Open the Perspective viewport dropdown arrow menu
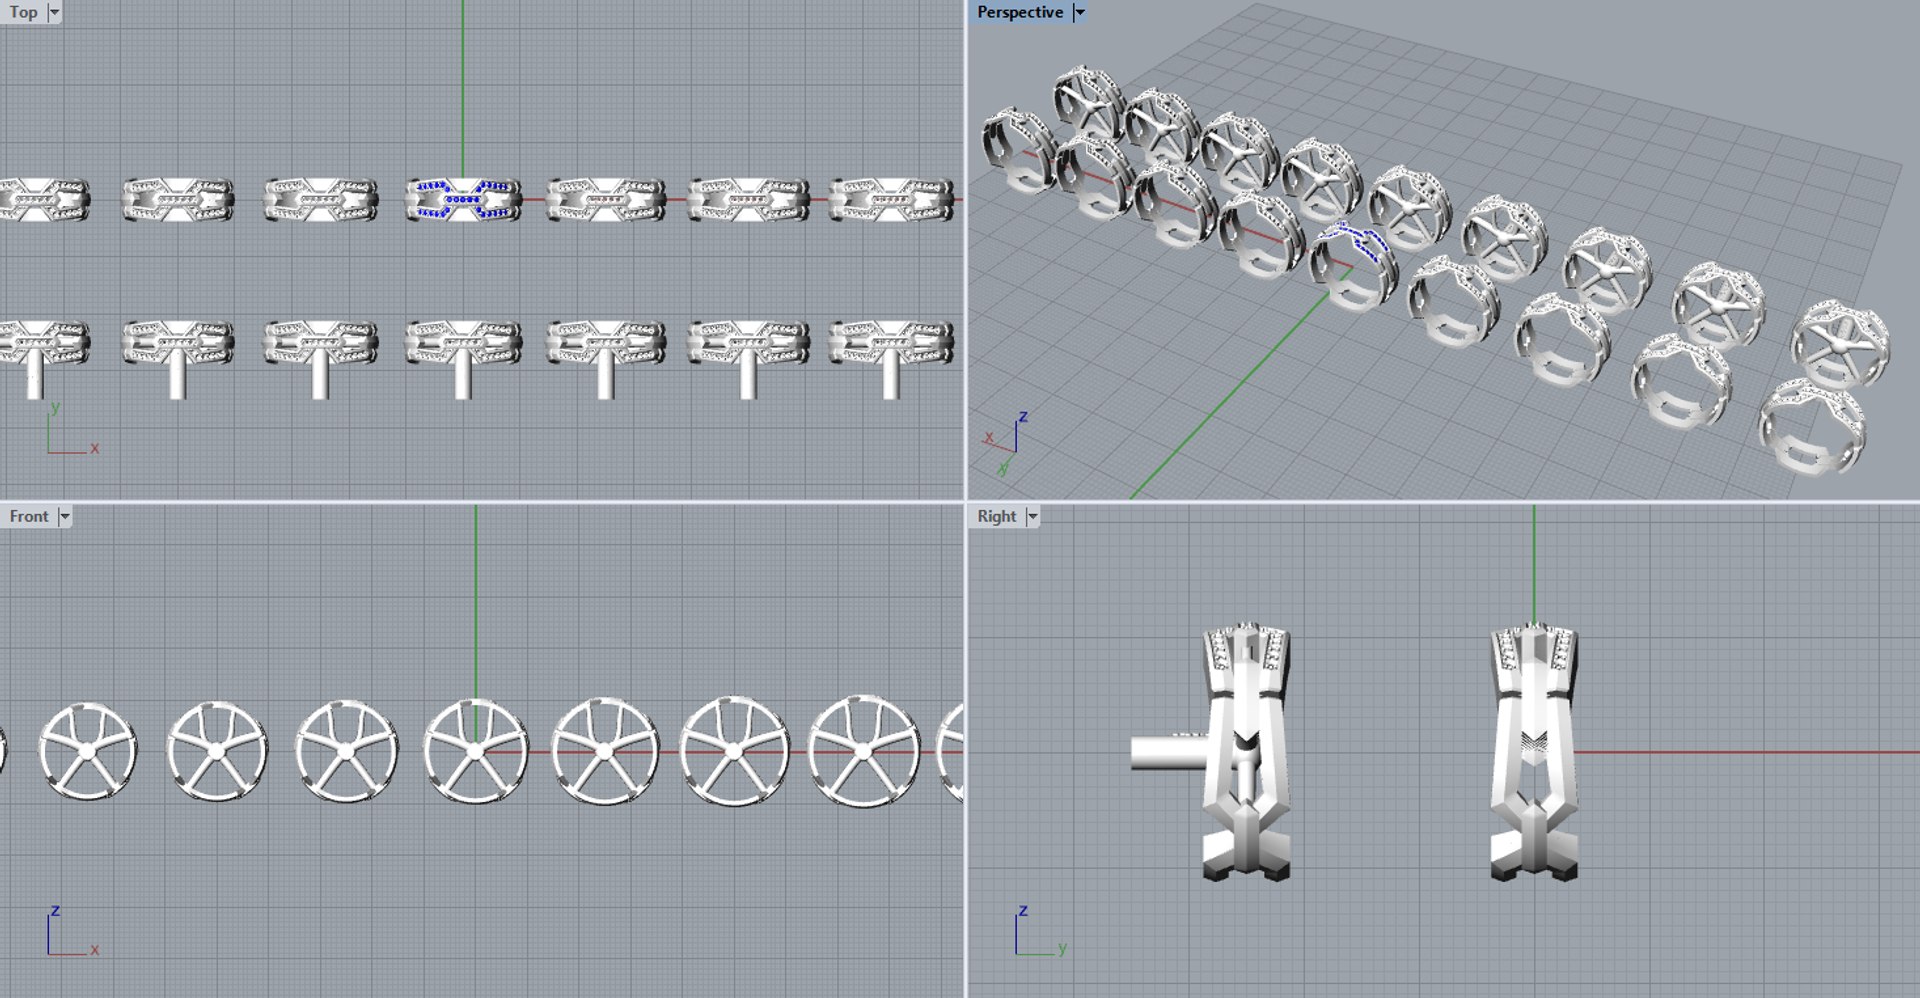 [x=1079, y=12]
